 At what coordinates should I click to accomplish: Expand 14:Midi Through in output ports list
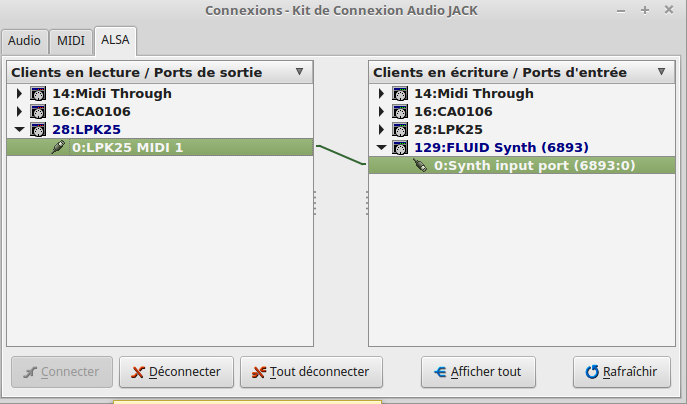click(x=20, y=93)
